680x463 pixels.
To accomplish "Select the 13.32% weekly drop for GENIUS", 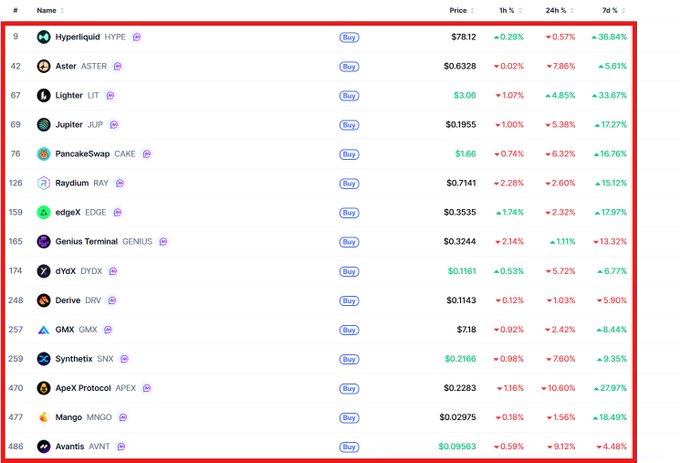I will click(610, 241).
